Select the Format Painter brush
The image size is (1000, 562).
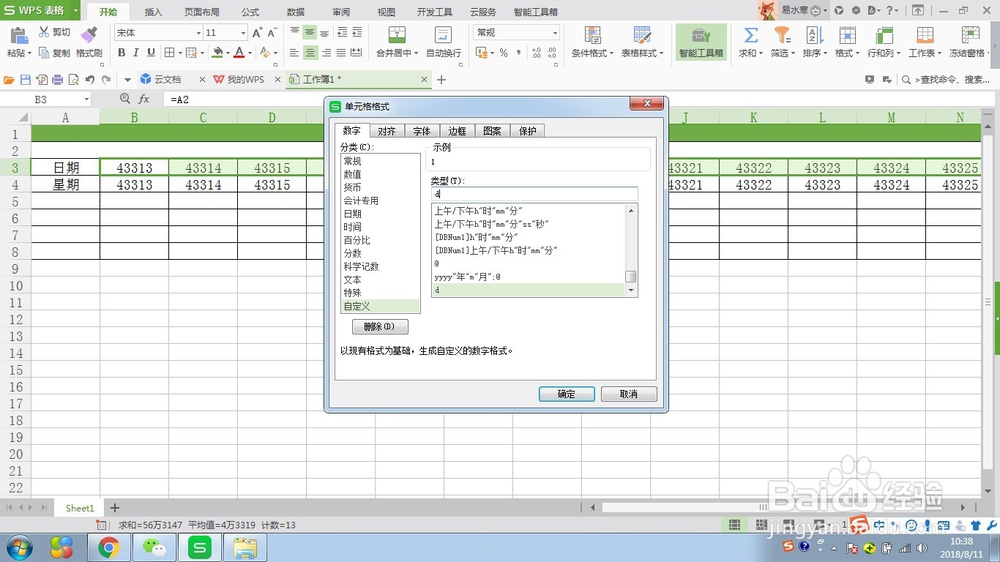coord(89,35)
